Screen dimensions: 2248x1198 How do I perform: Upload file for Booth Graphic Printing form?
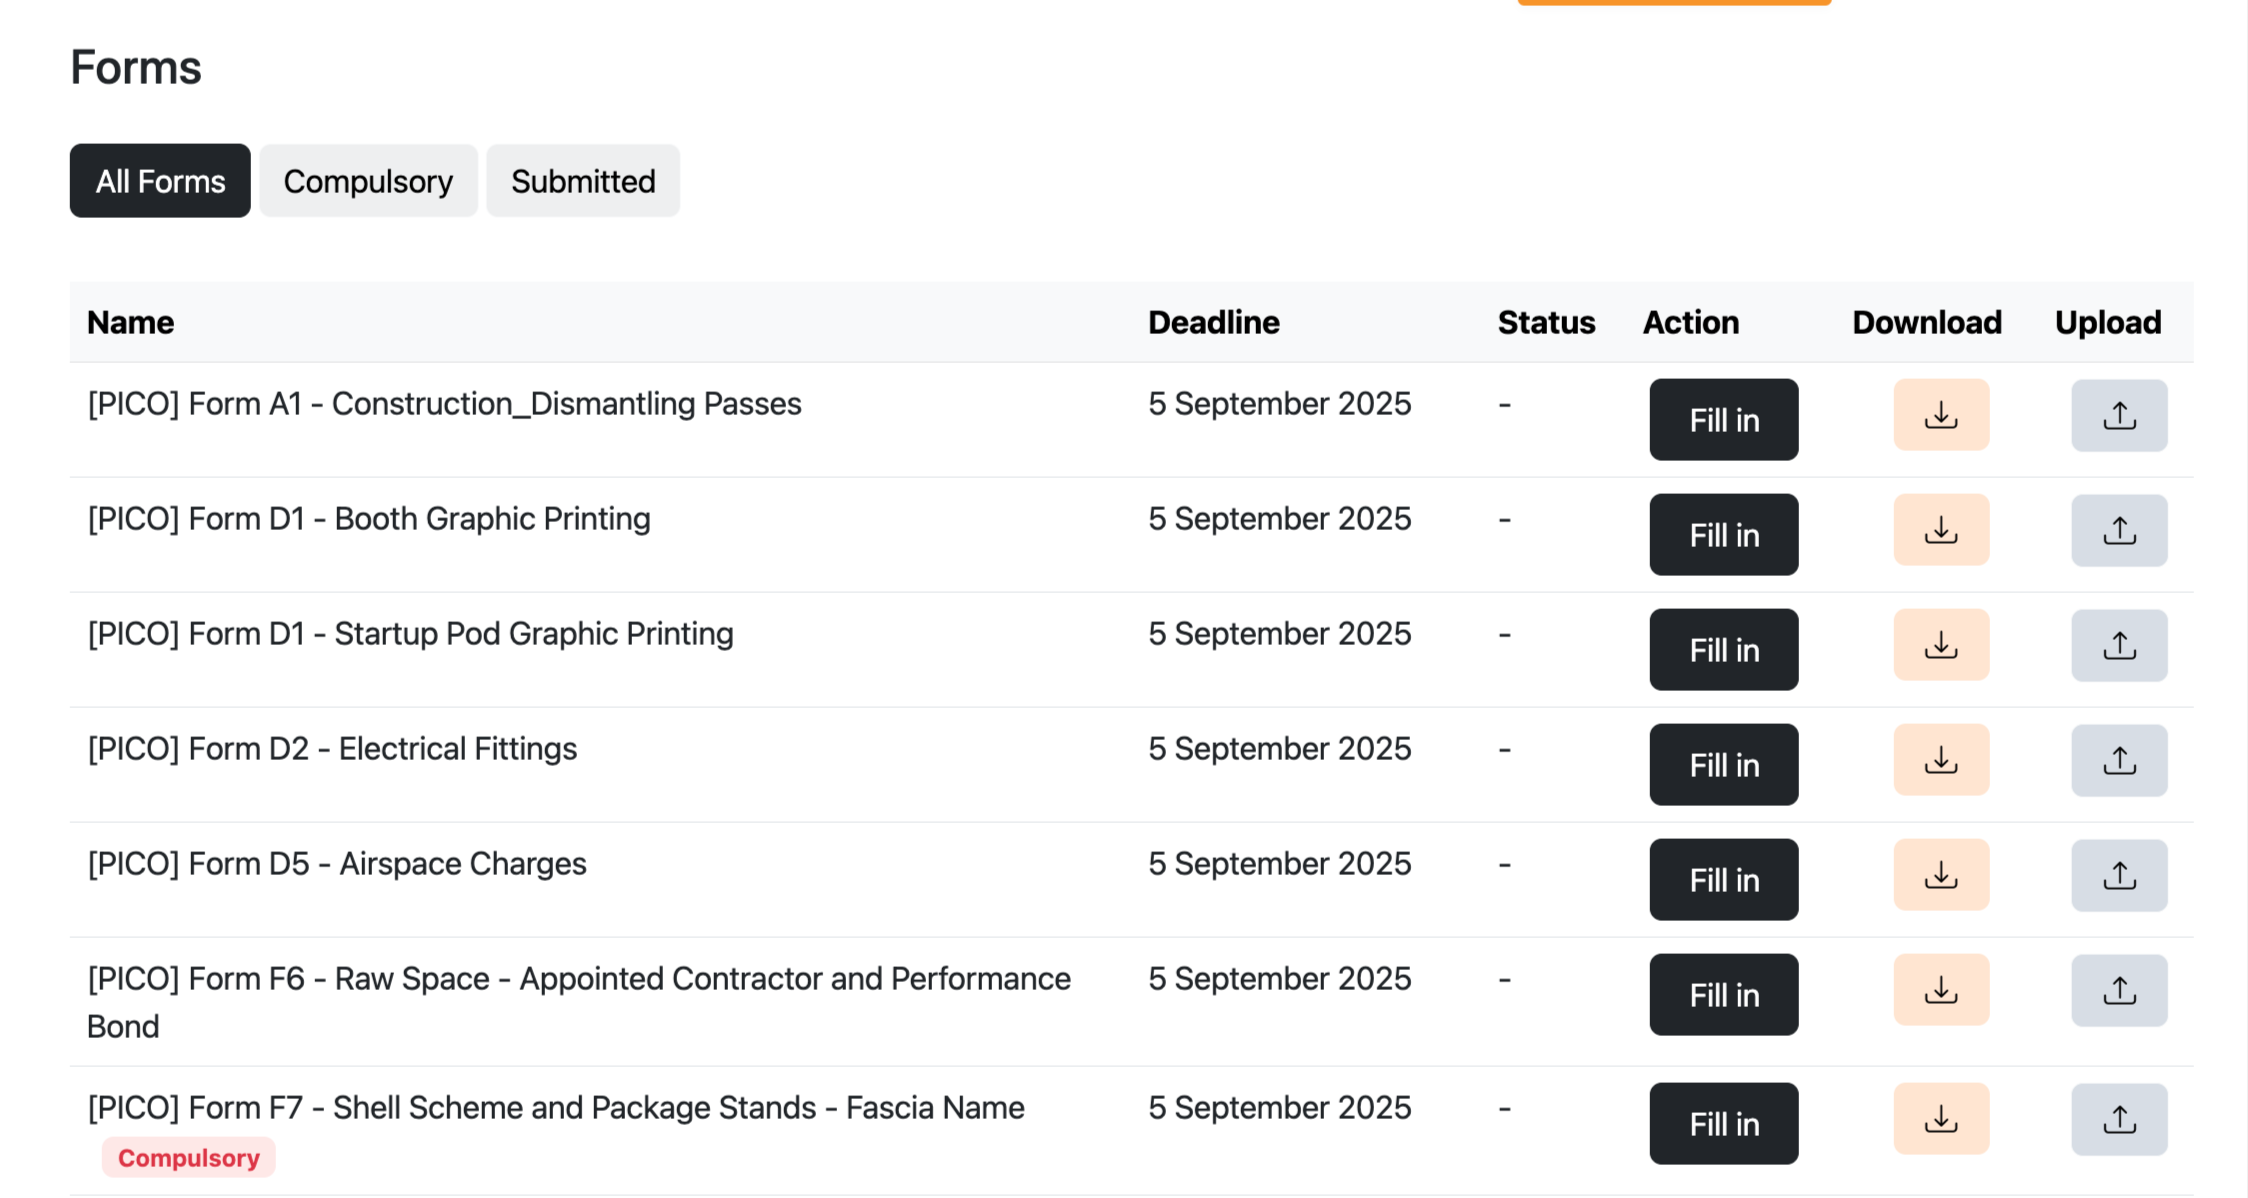(2118, 530)
